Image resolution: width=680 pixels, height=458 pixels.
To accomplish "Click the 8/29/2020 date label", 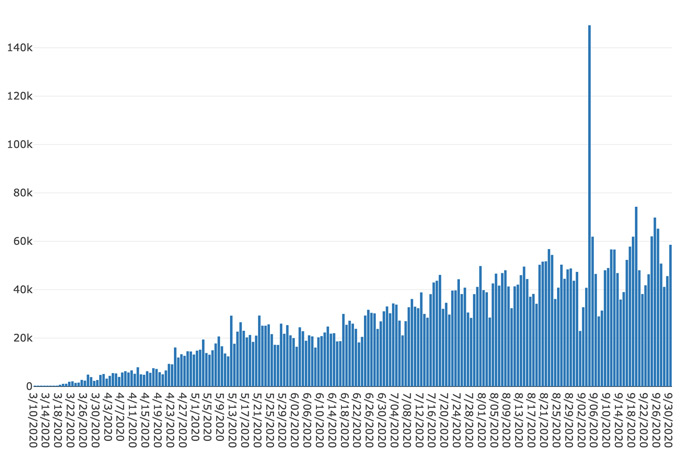I will tap(569, 419).
